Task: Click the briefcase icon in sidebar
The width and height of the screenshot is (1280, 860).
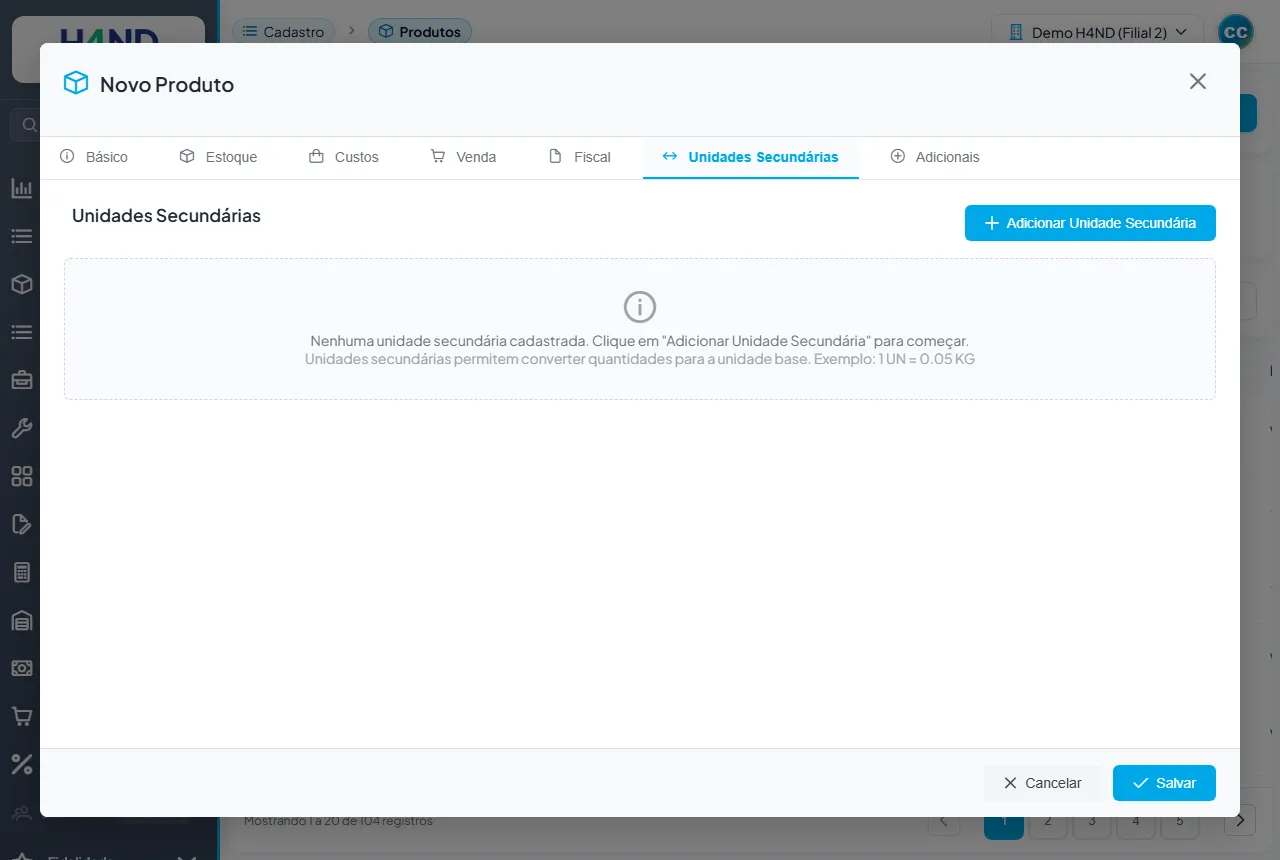Action: [21, 380]
